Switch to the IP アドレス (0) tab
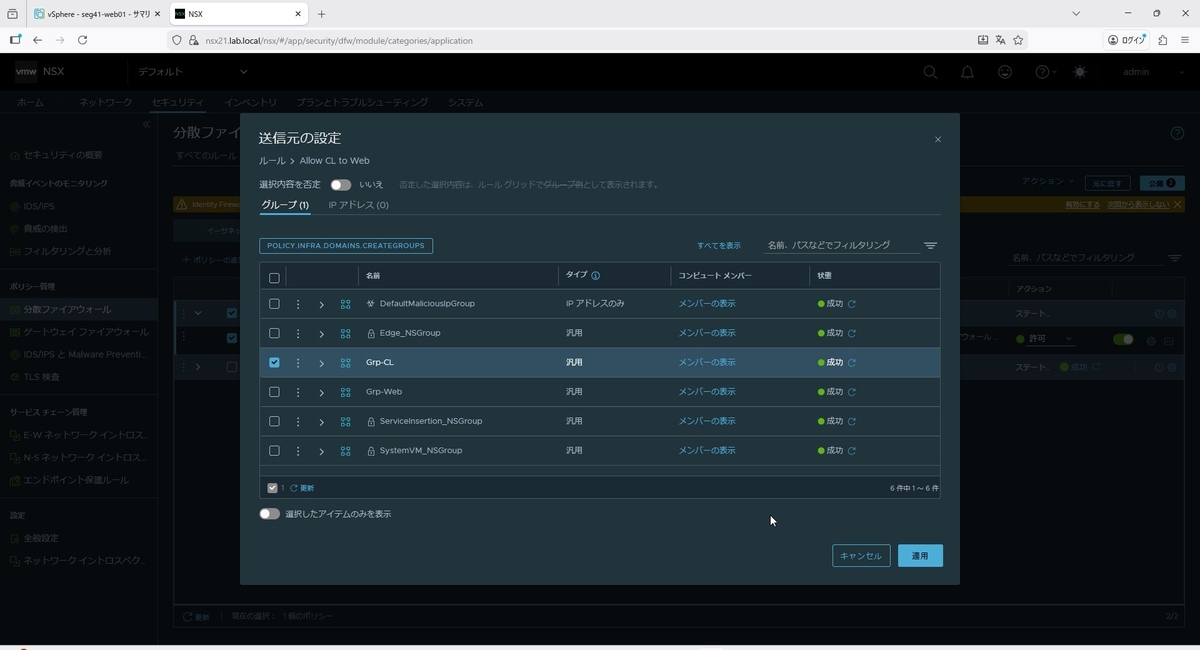Screen dimensions: 1200x650 click(358, 205)
